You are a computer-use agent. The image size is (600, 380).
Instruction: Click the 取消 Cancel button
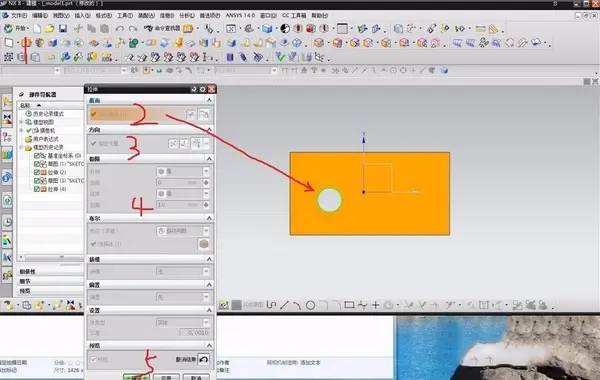(196, 377)
